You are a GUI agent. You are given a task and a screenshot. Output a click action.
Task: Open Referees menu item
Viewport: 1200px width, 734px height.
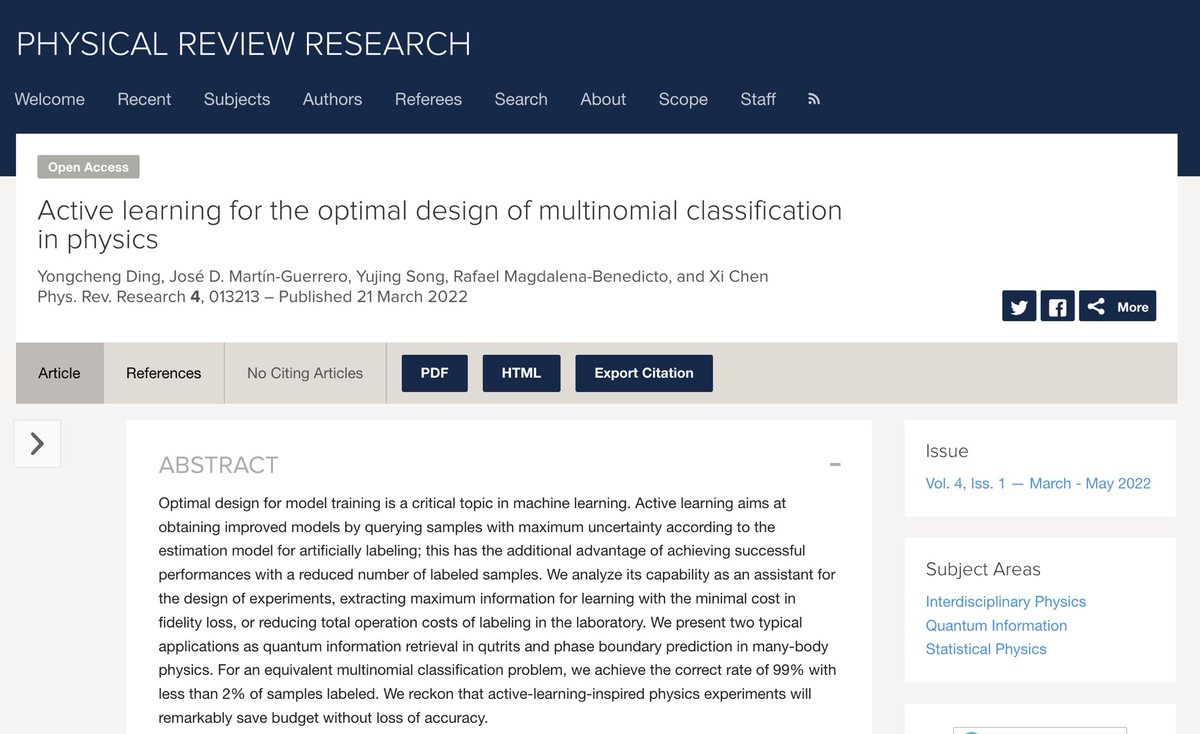428,99
